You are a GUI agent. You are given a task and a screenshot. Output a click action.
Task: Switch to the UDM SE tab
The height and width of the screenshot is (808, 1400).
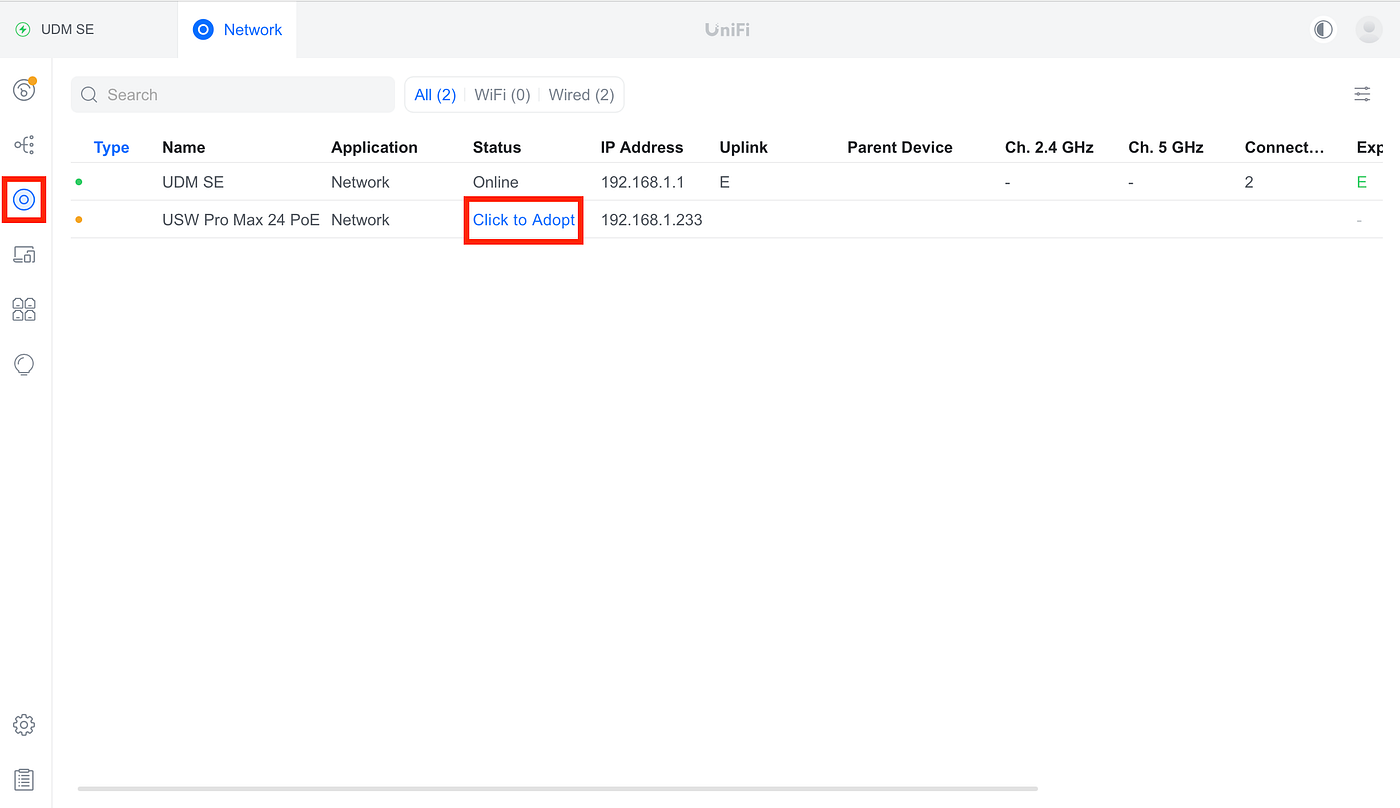pos(89,30)
